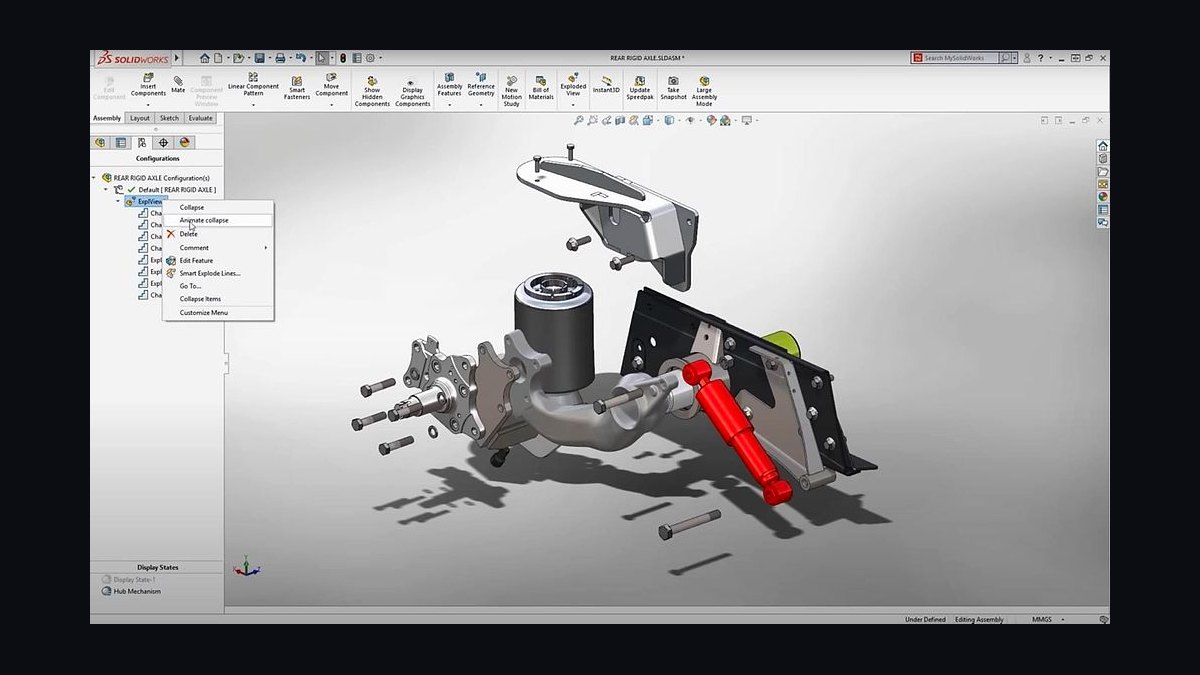This screenshot has width=1200, height=675.
Task: Click the Smart Fasteners tool
Action: tap(297, 88)
